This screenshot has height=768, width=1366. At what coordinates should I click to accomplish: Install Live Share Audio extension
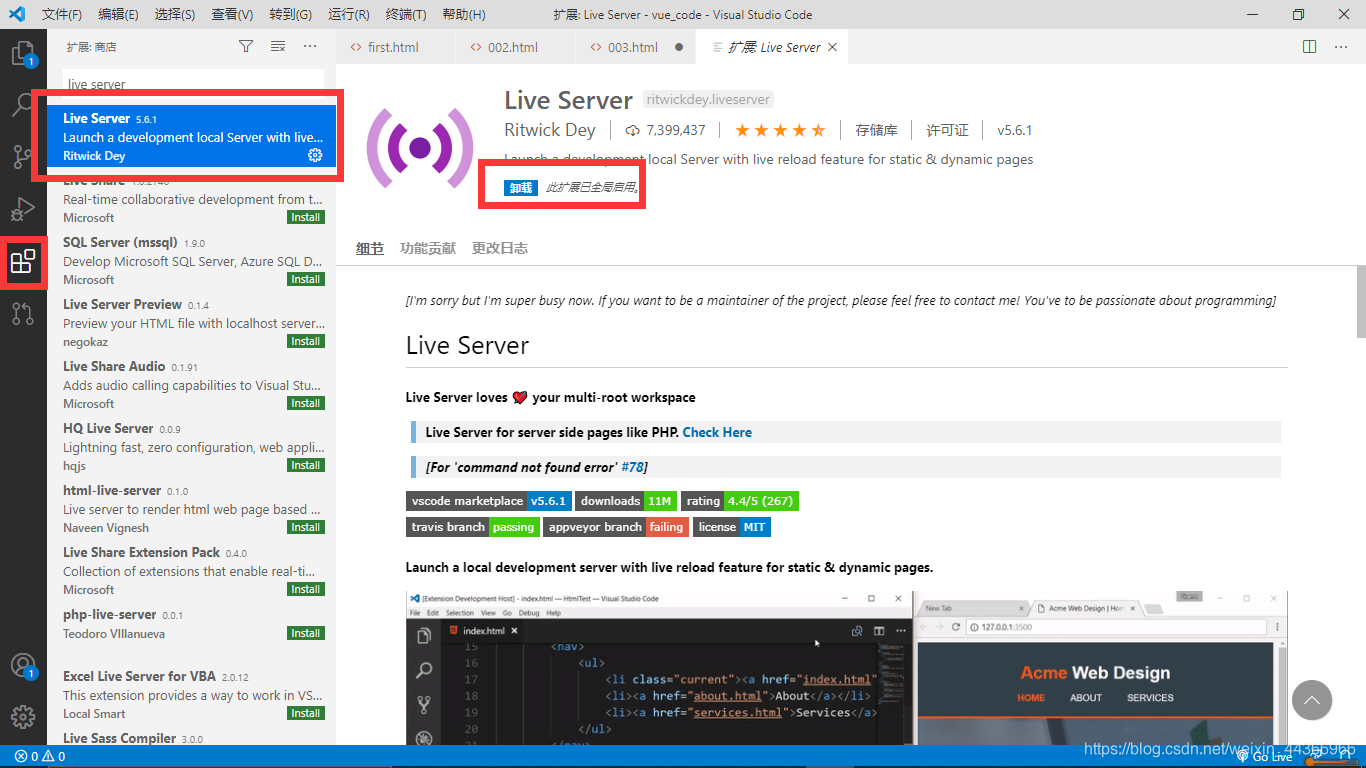[x=306, y=403]
